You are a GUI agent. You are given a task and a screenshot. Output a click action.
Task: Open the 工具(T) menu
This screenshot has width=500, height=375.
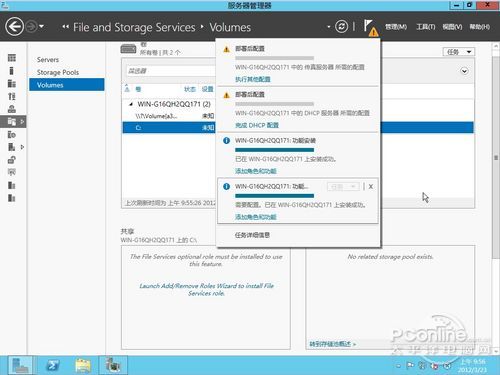click(x=425, y=27)
